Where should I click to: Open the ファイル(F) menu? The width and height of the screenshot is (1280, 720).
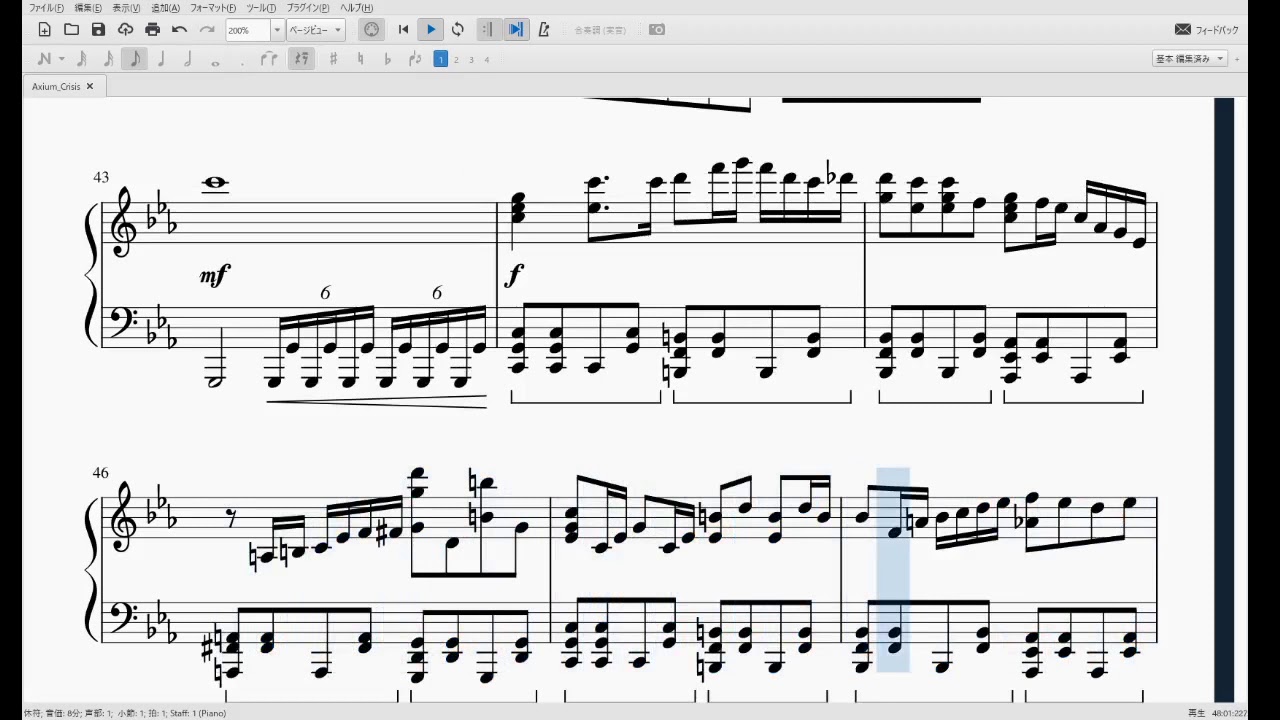click(x=47, y=8)
